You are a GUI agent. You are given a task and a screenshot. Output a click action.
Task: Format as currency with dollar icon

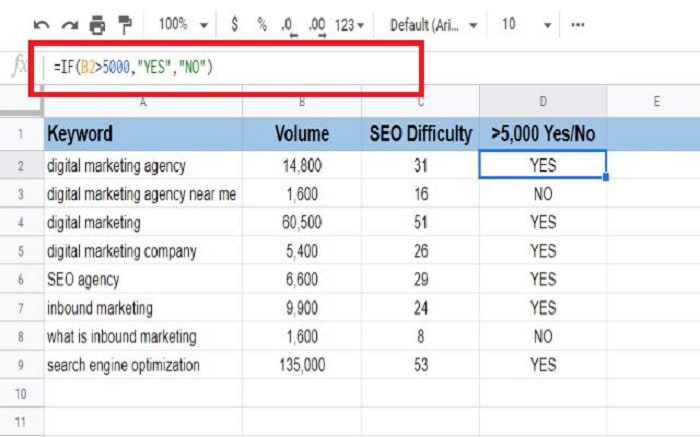pyautogui.click(x=234, y=24)
